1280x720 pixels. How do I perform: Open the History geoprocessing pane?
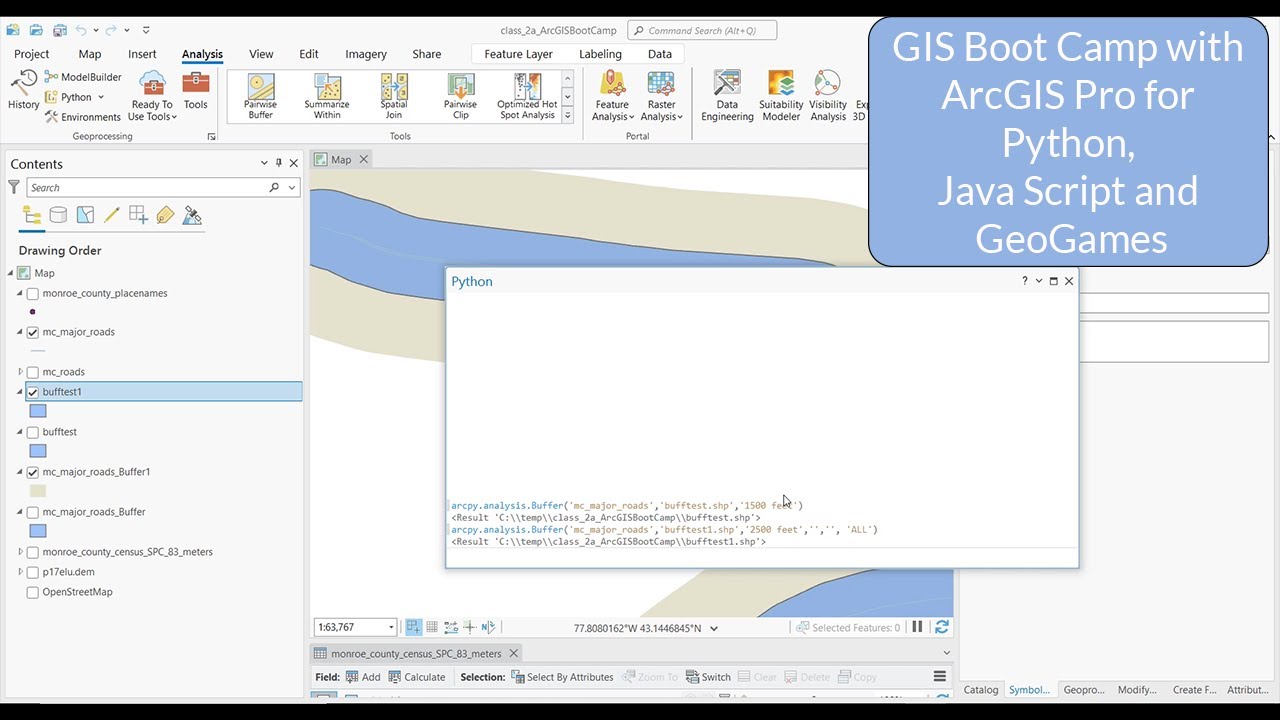tap(24, 88)
